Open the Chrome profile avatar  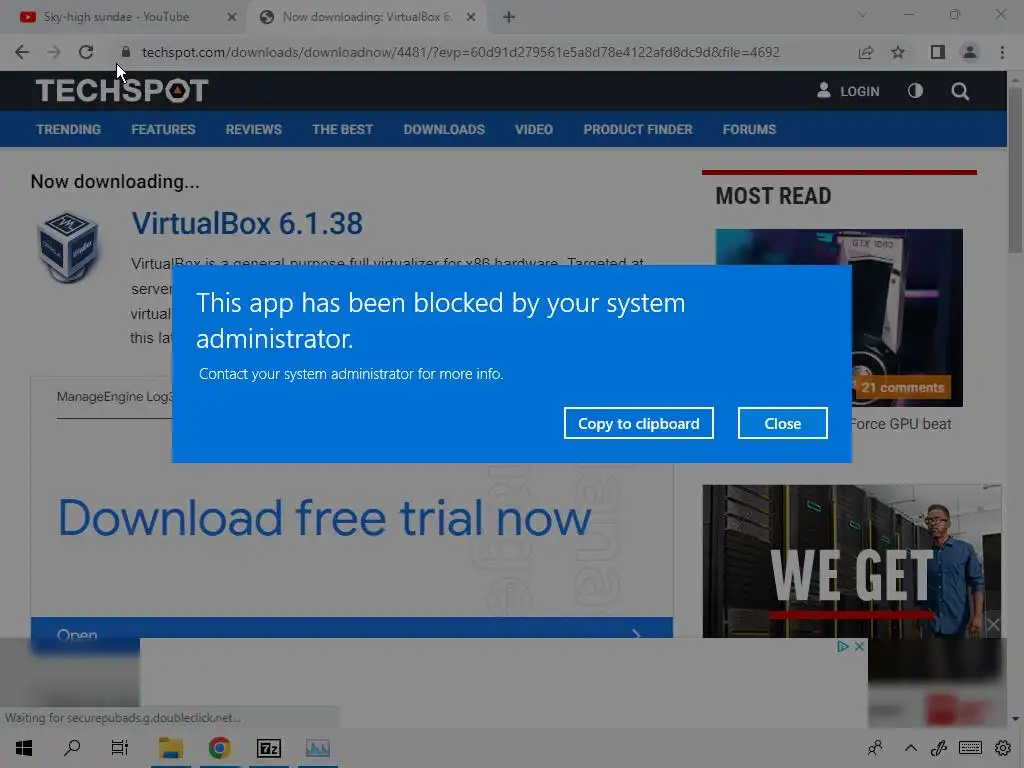point(970,52)
